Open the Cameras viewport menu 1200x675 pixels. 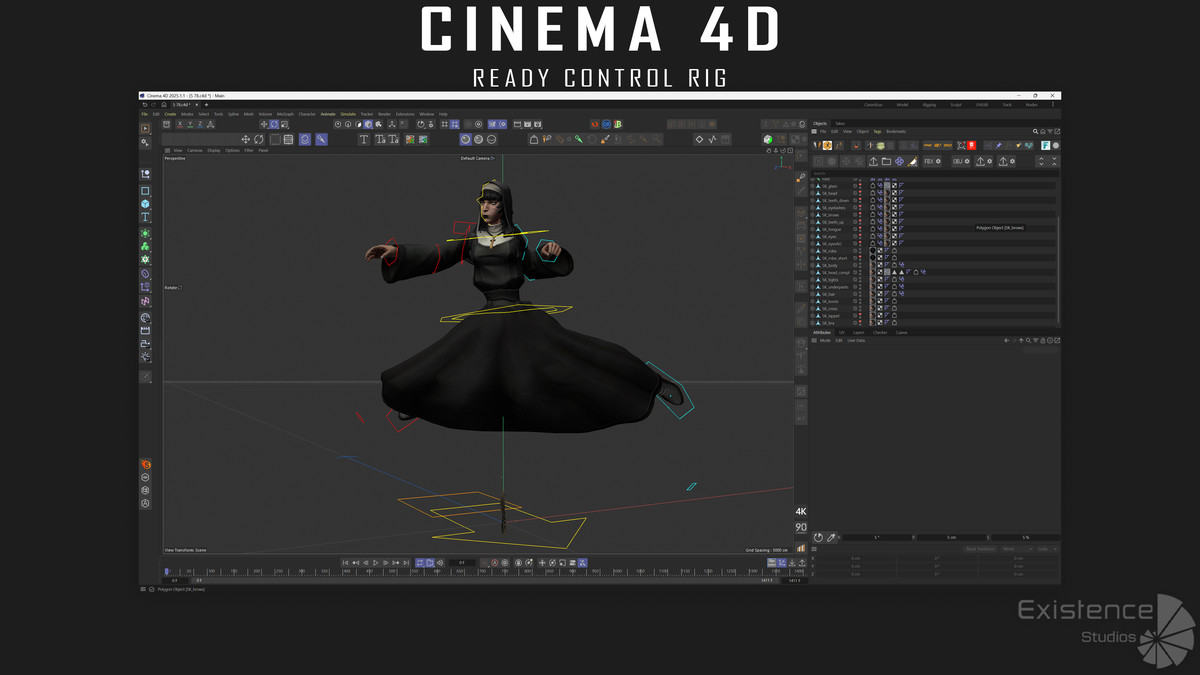coord(194,150)
